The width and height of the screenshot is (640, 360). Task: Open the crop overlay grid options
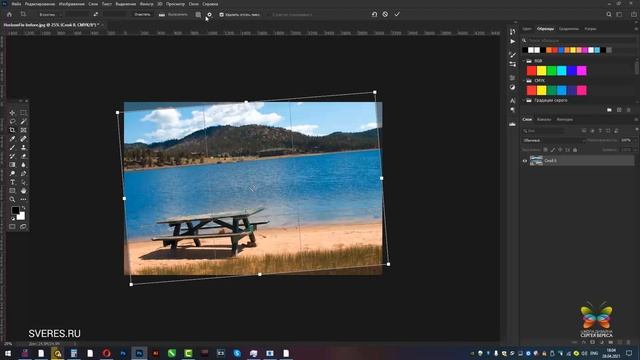coord(198,14)
